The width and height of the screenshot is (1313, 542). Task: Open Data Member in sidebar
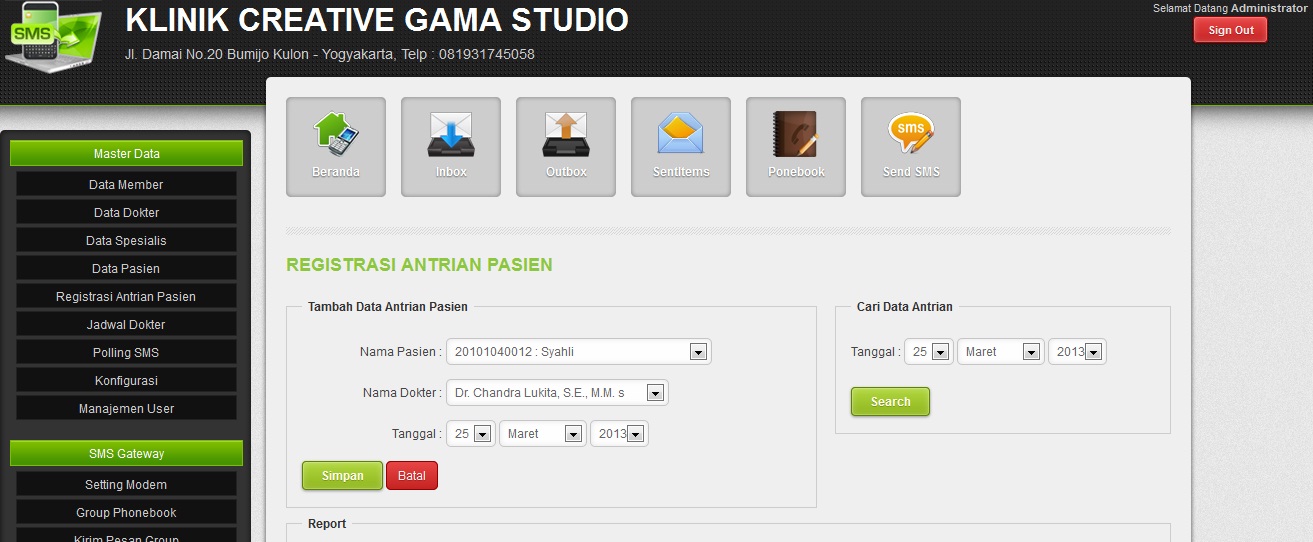tap(126, 184)
